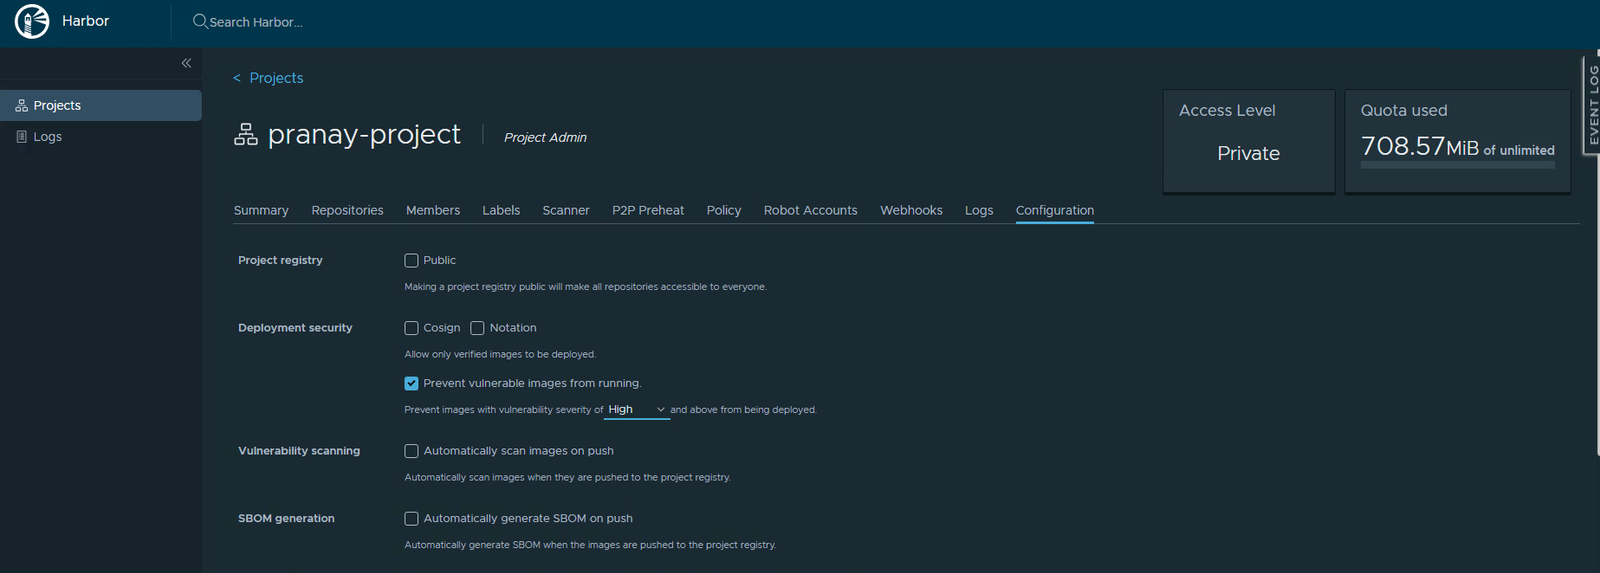Click the Private access level value
1600x573 pixels.
[x=1248, y=153]
